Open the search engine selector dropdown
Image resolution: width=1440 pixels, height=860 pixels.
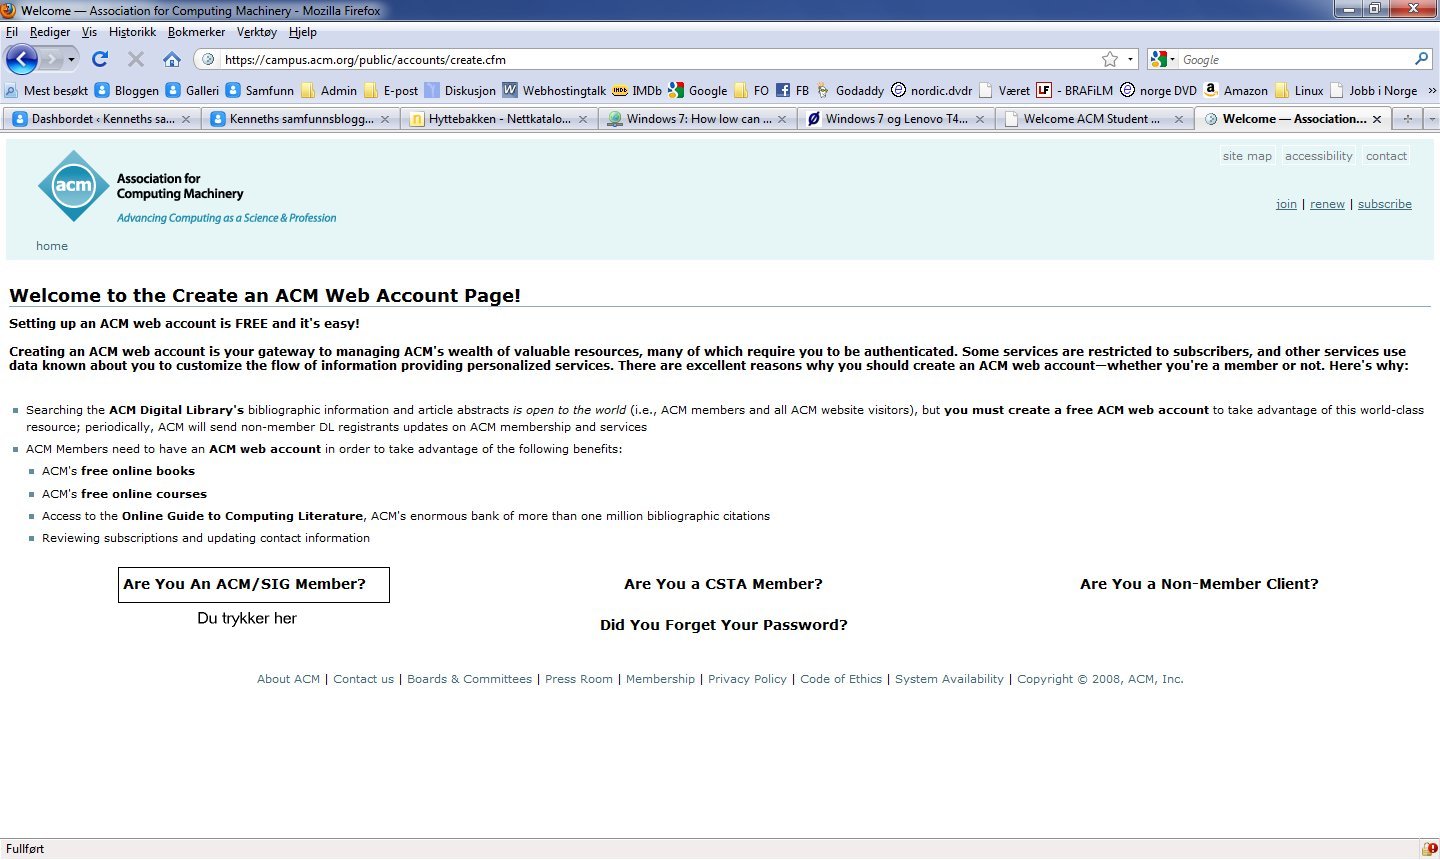(1162, 59)
